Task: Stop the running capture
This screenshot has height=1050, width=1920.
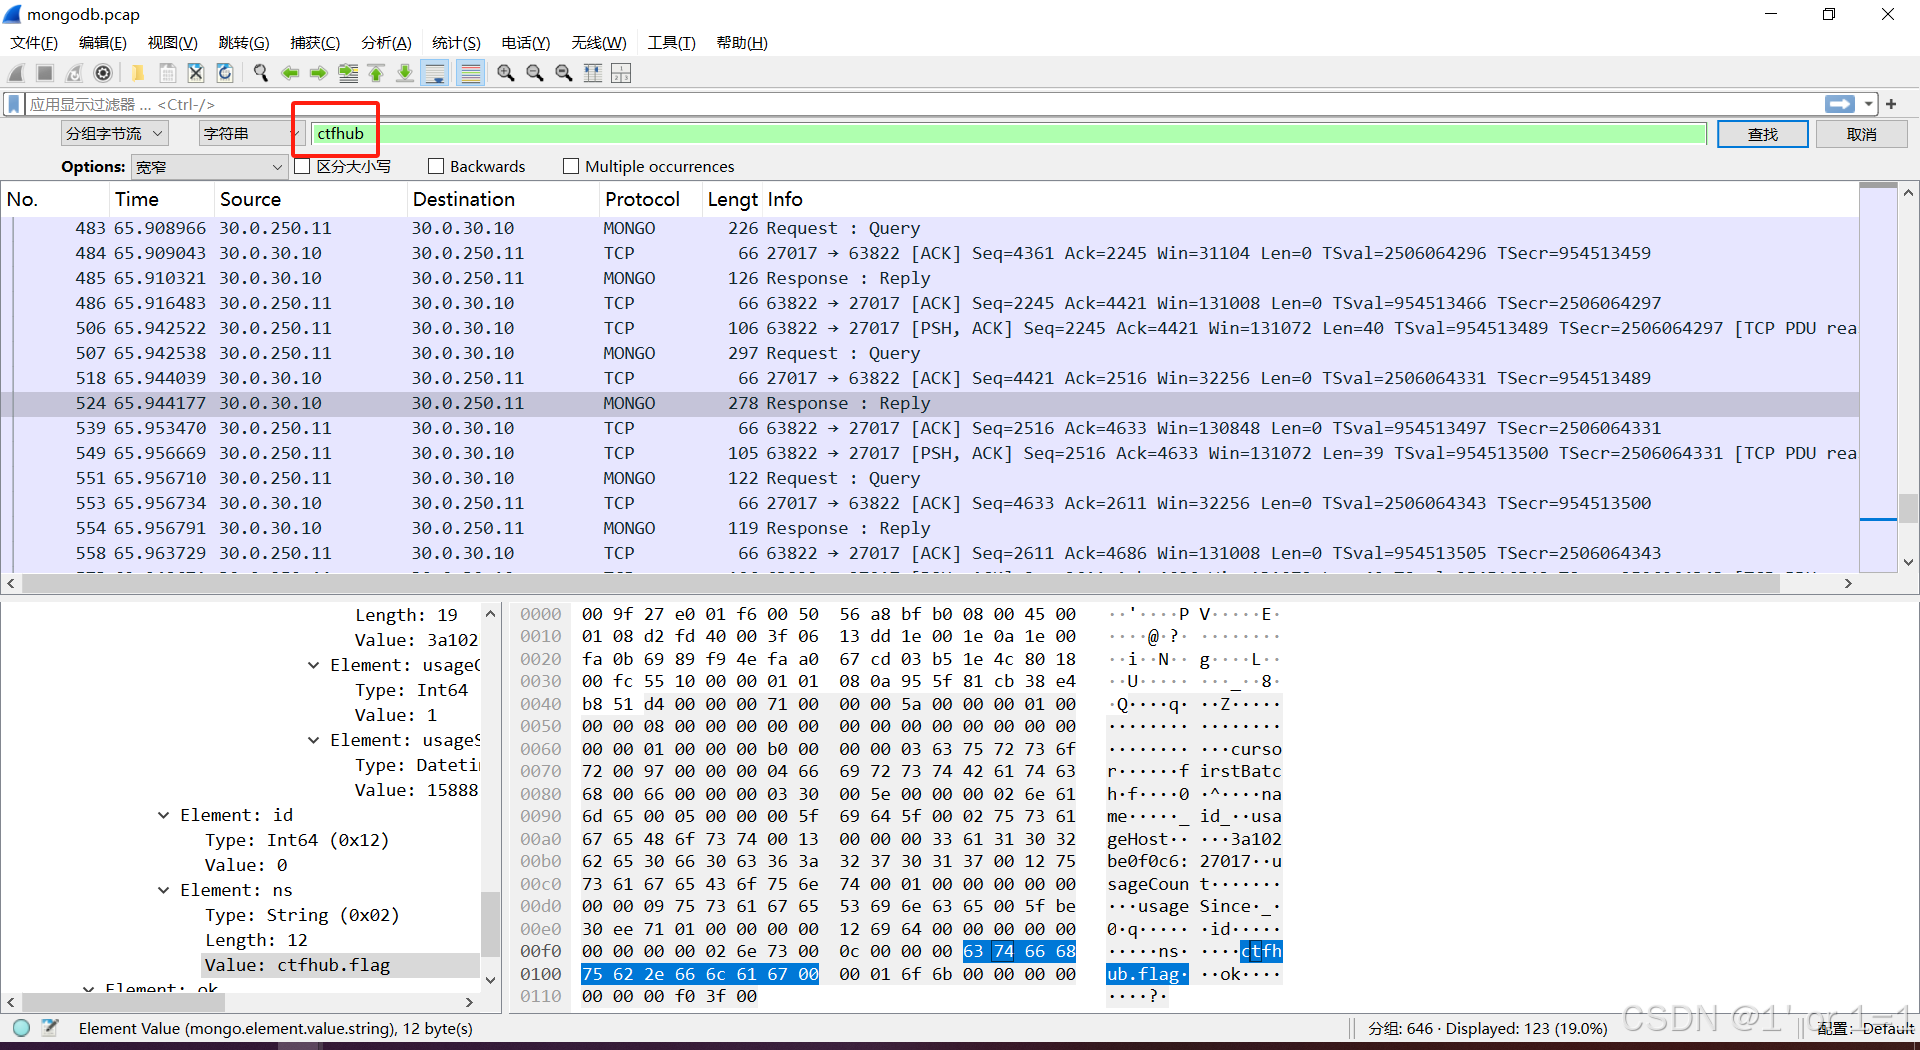Action: tap(45, 72)
